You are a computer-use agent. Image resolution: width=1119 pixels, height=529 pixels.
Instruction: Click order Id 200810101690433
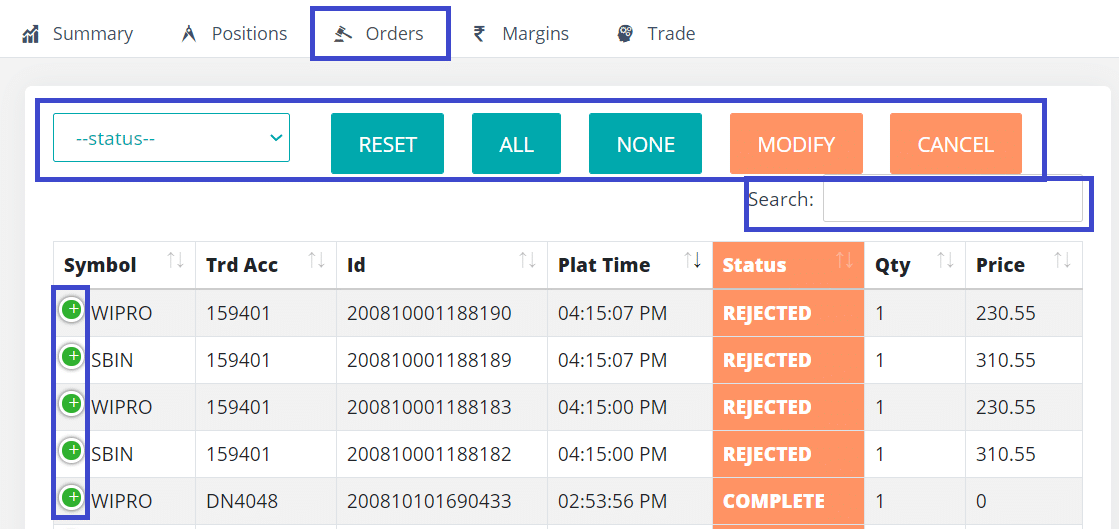click(x=429, y=502)
